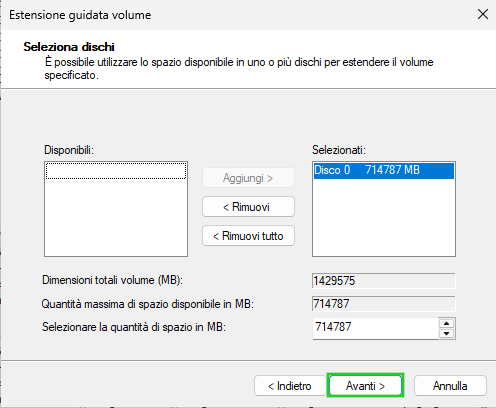This screenshot has height=408, width=496.
Task: Click the < Rimuovi tutto button
Action: (x=248, y=236)
